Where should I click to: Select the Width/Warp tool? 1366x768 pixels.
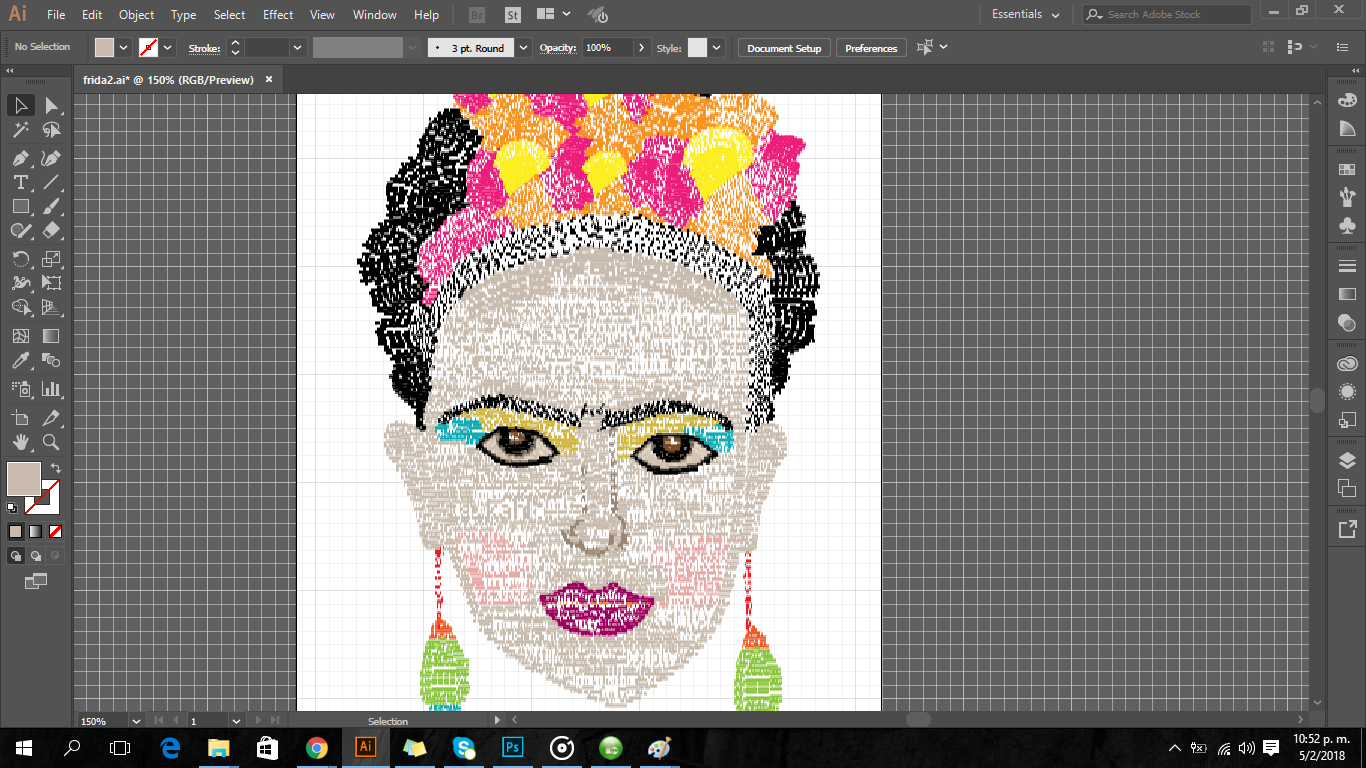[x=20, y=283]
